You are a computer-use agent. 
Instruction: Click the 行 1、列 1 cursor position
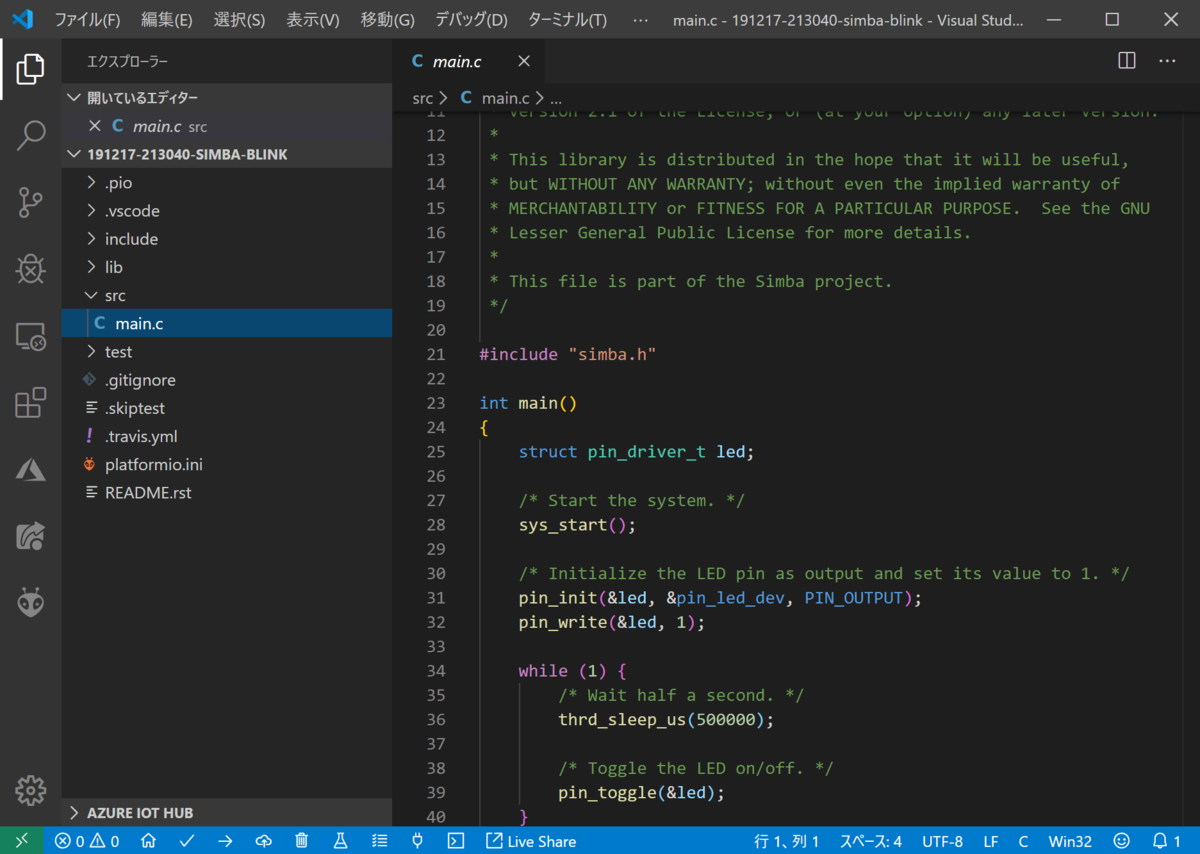(787, 841)
